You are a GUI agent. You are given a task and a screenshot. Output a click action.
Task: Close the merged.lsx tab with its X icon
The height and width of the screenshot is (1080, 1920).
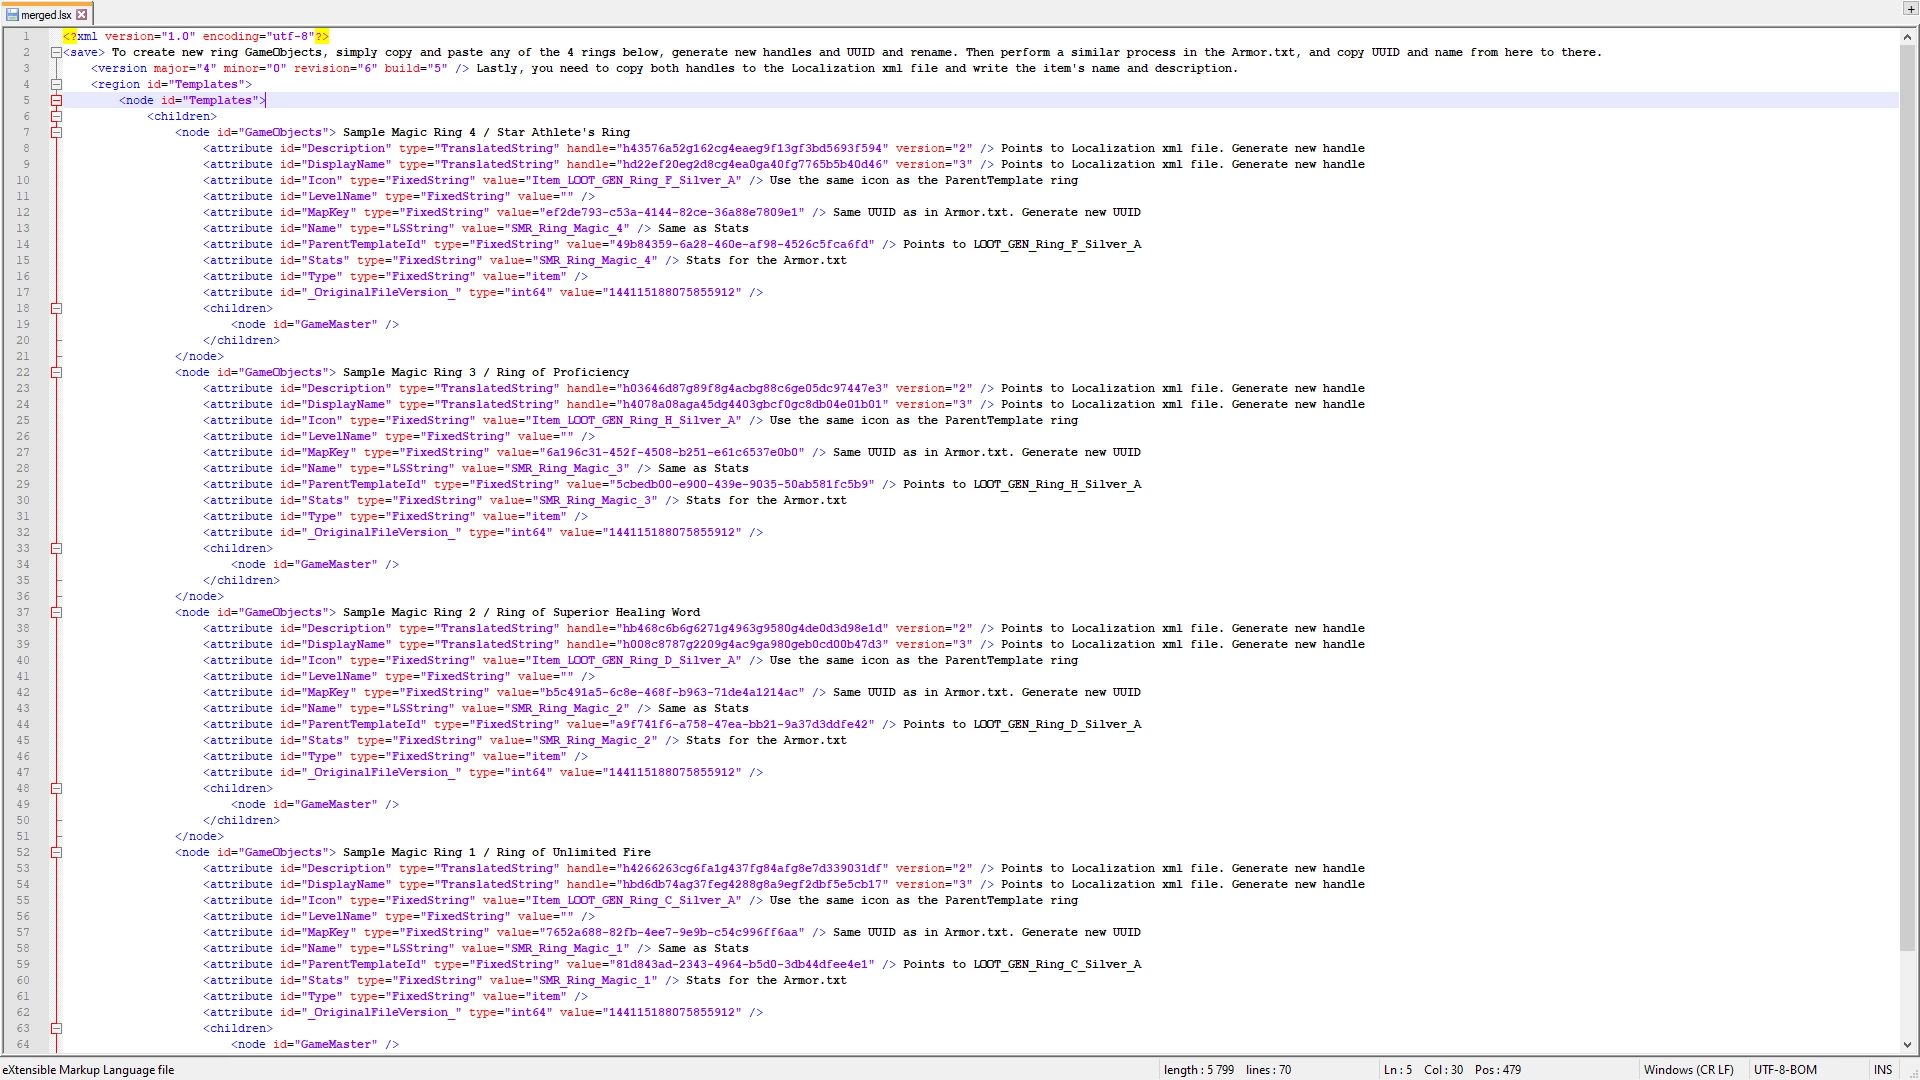pos(82,15)
